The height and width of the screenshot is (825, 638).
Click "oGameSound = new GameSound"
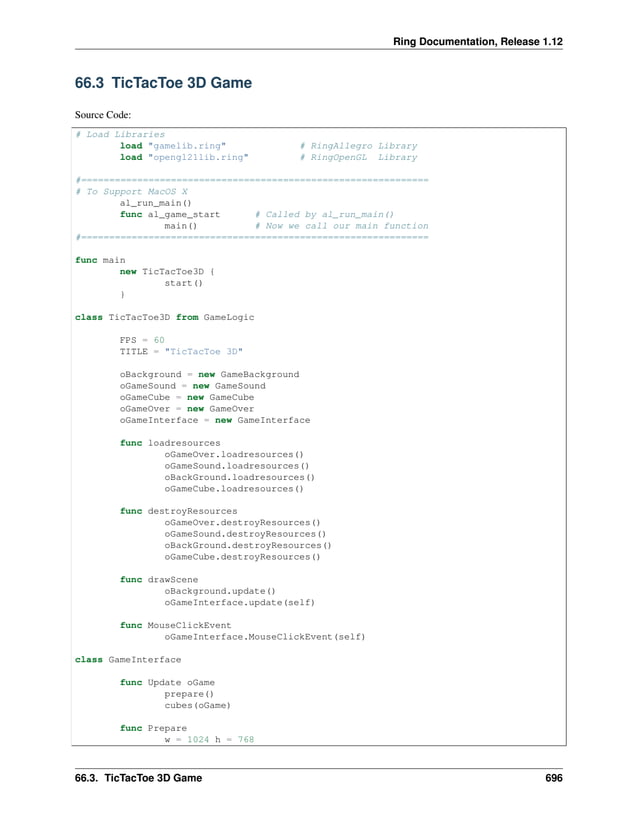(x=193, y=386)
